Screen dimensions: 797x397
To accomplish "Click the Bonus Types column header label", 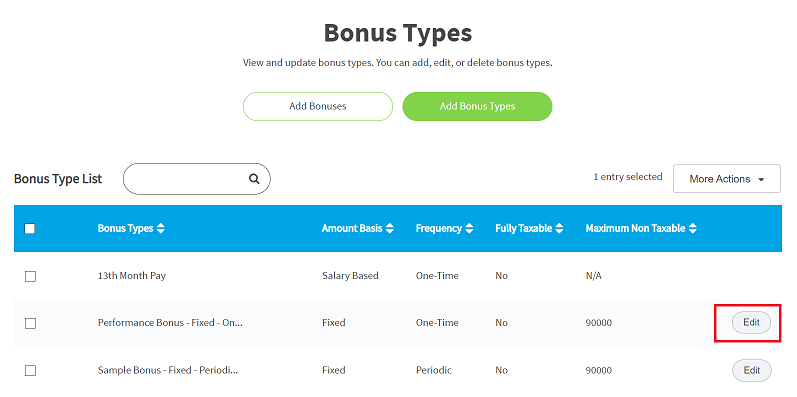I will pyautogui.click(x=126, y=229).
